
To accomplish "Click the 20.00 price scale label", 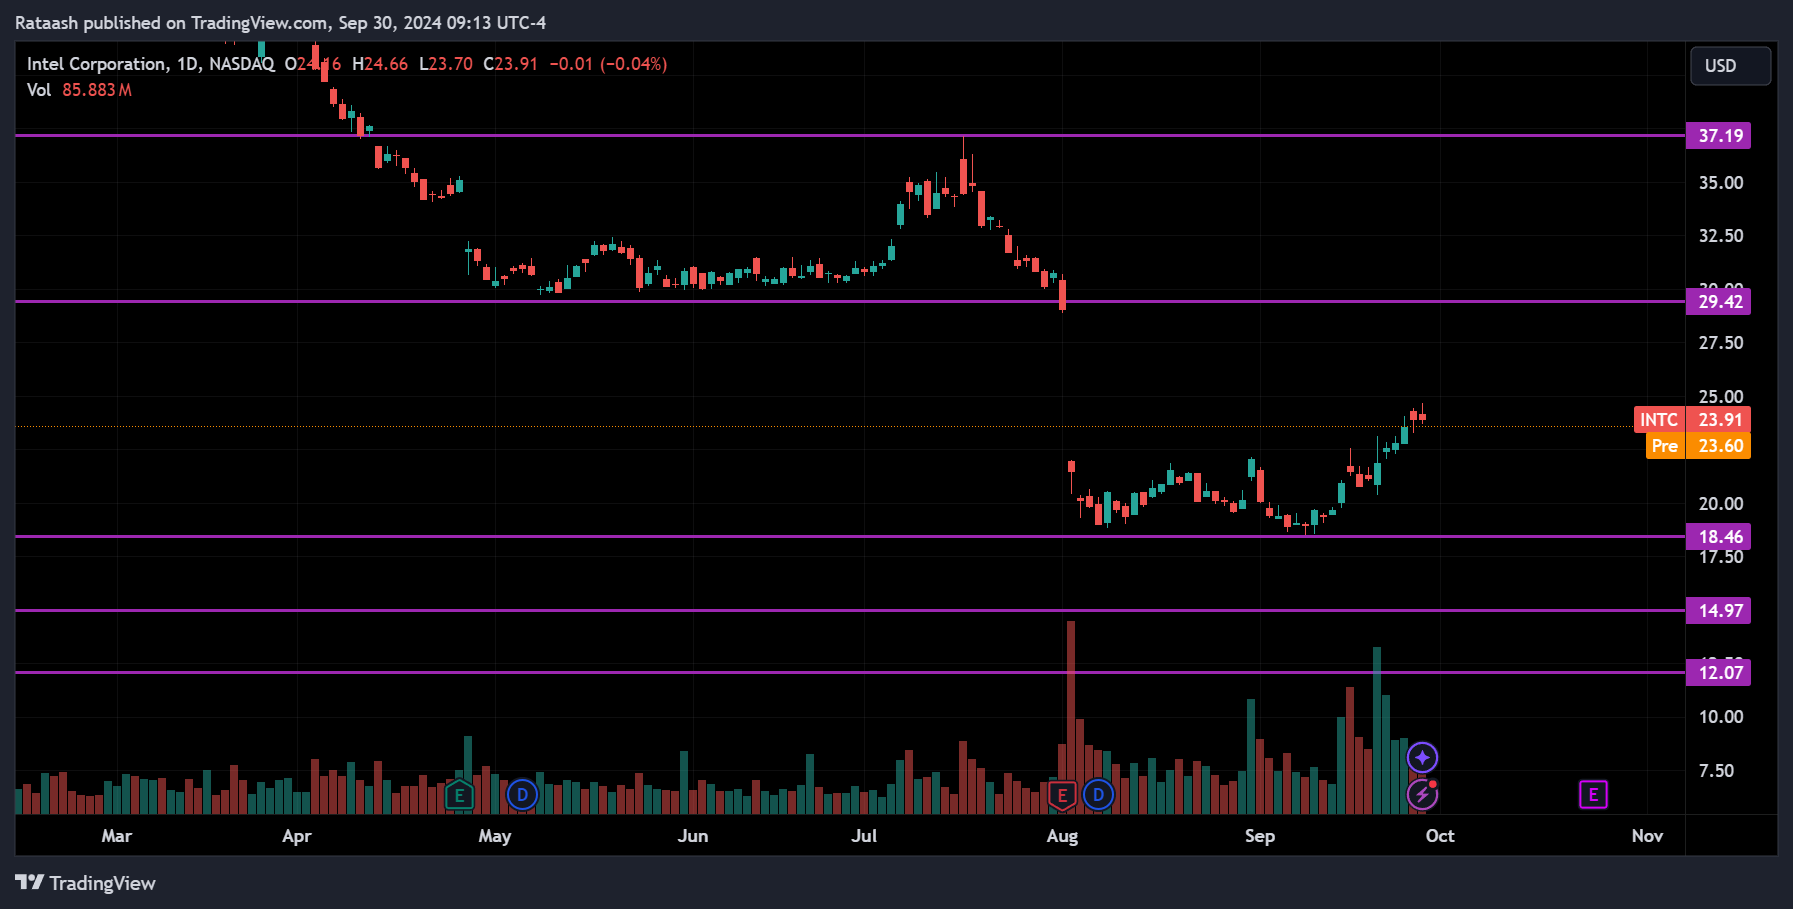I will click(x=1721, y=504).
